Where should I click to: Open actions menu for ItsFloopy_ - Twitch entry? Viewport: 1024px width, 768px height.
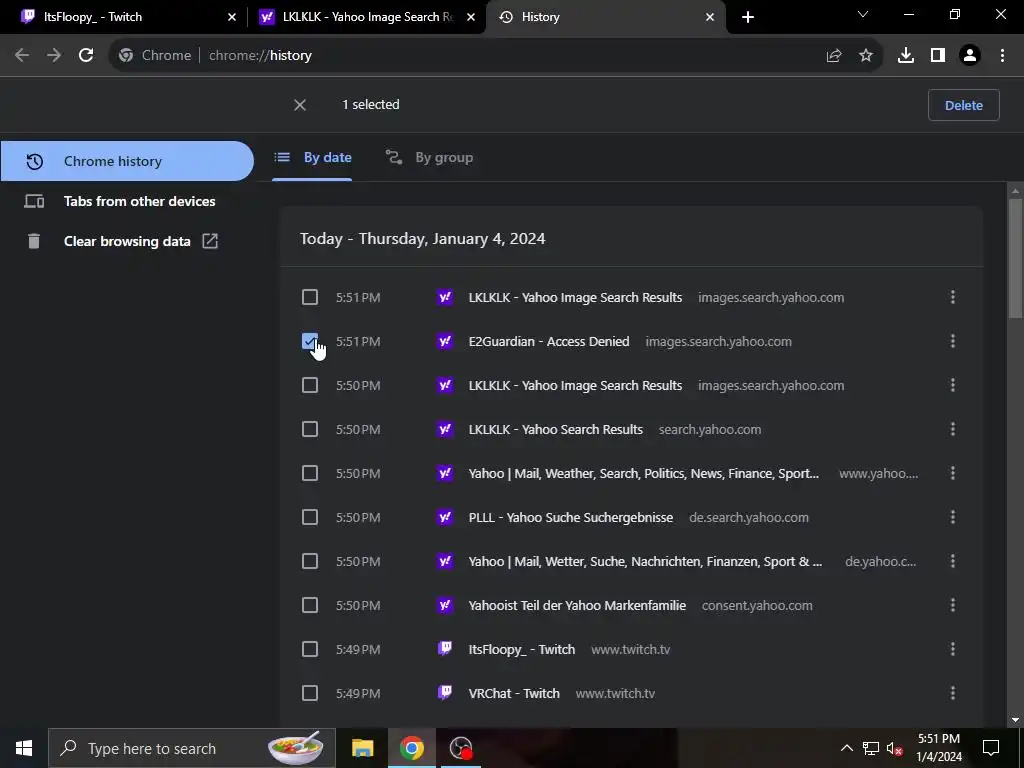pos(953,649)
